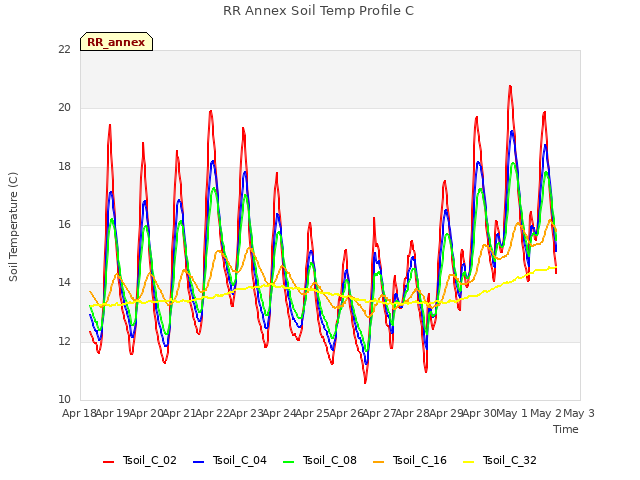The width and height of the screenshot is (640, 480).
Task: Click the Apr 26 x-axis tick label
Action: tap(346, 413)
